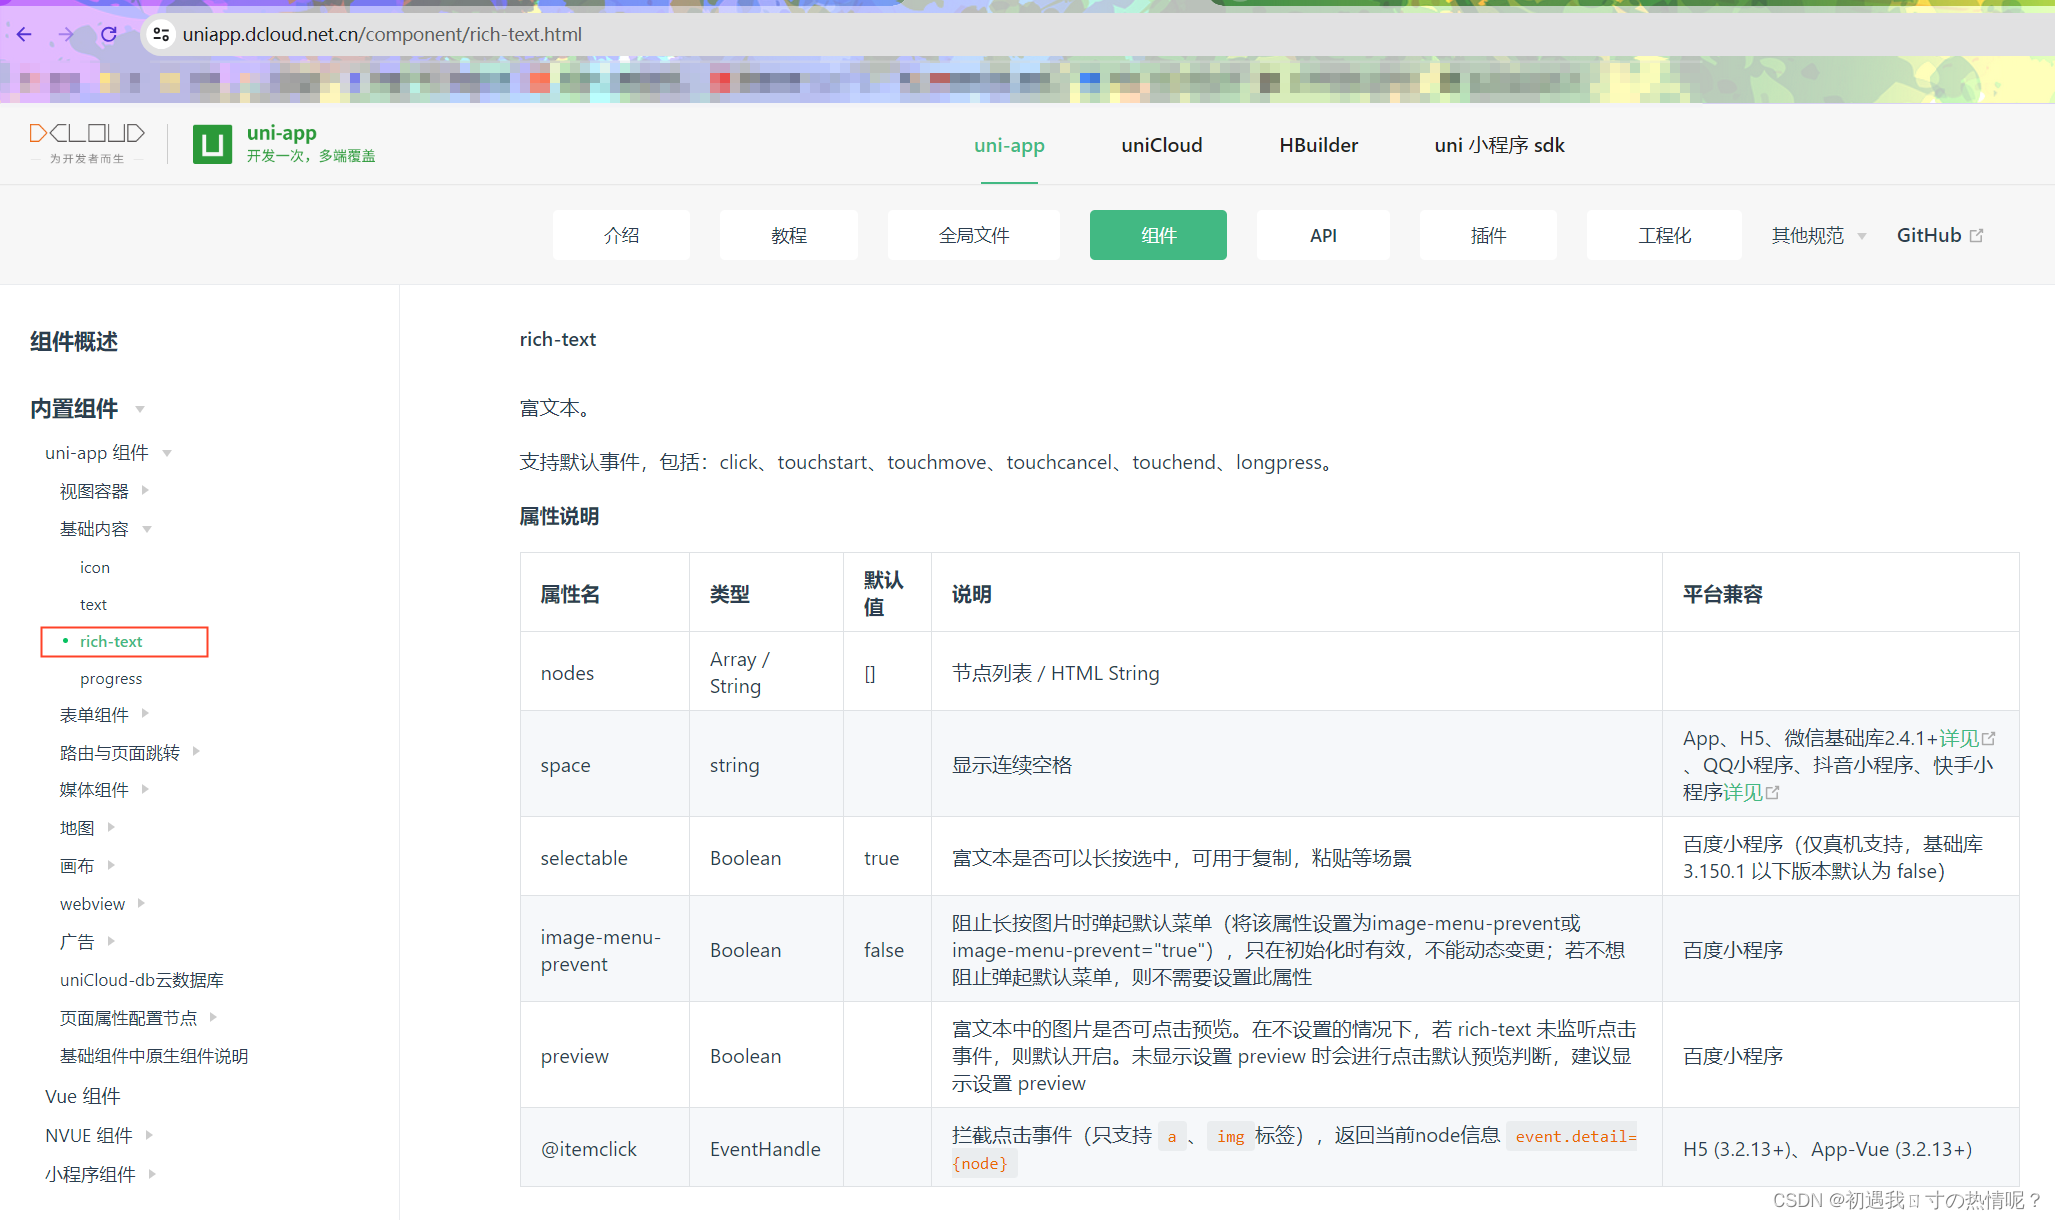This screenshot has width=2055, height=1220.
Task: Open Vue 组件 in the sidebar
Action: pyautogui.click(x=83, y=1096)
